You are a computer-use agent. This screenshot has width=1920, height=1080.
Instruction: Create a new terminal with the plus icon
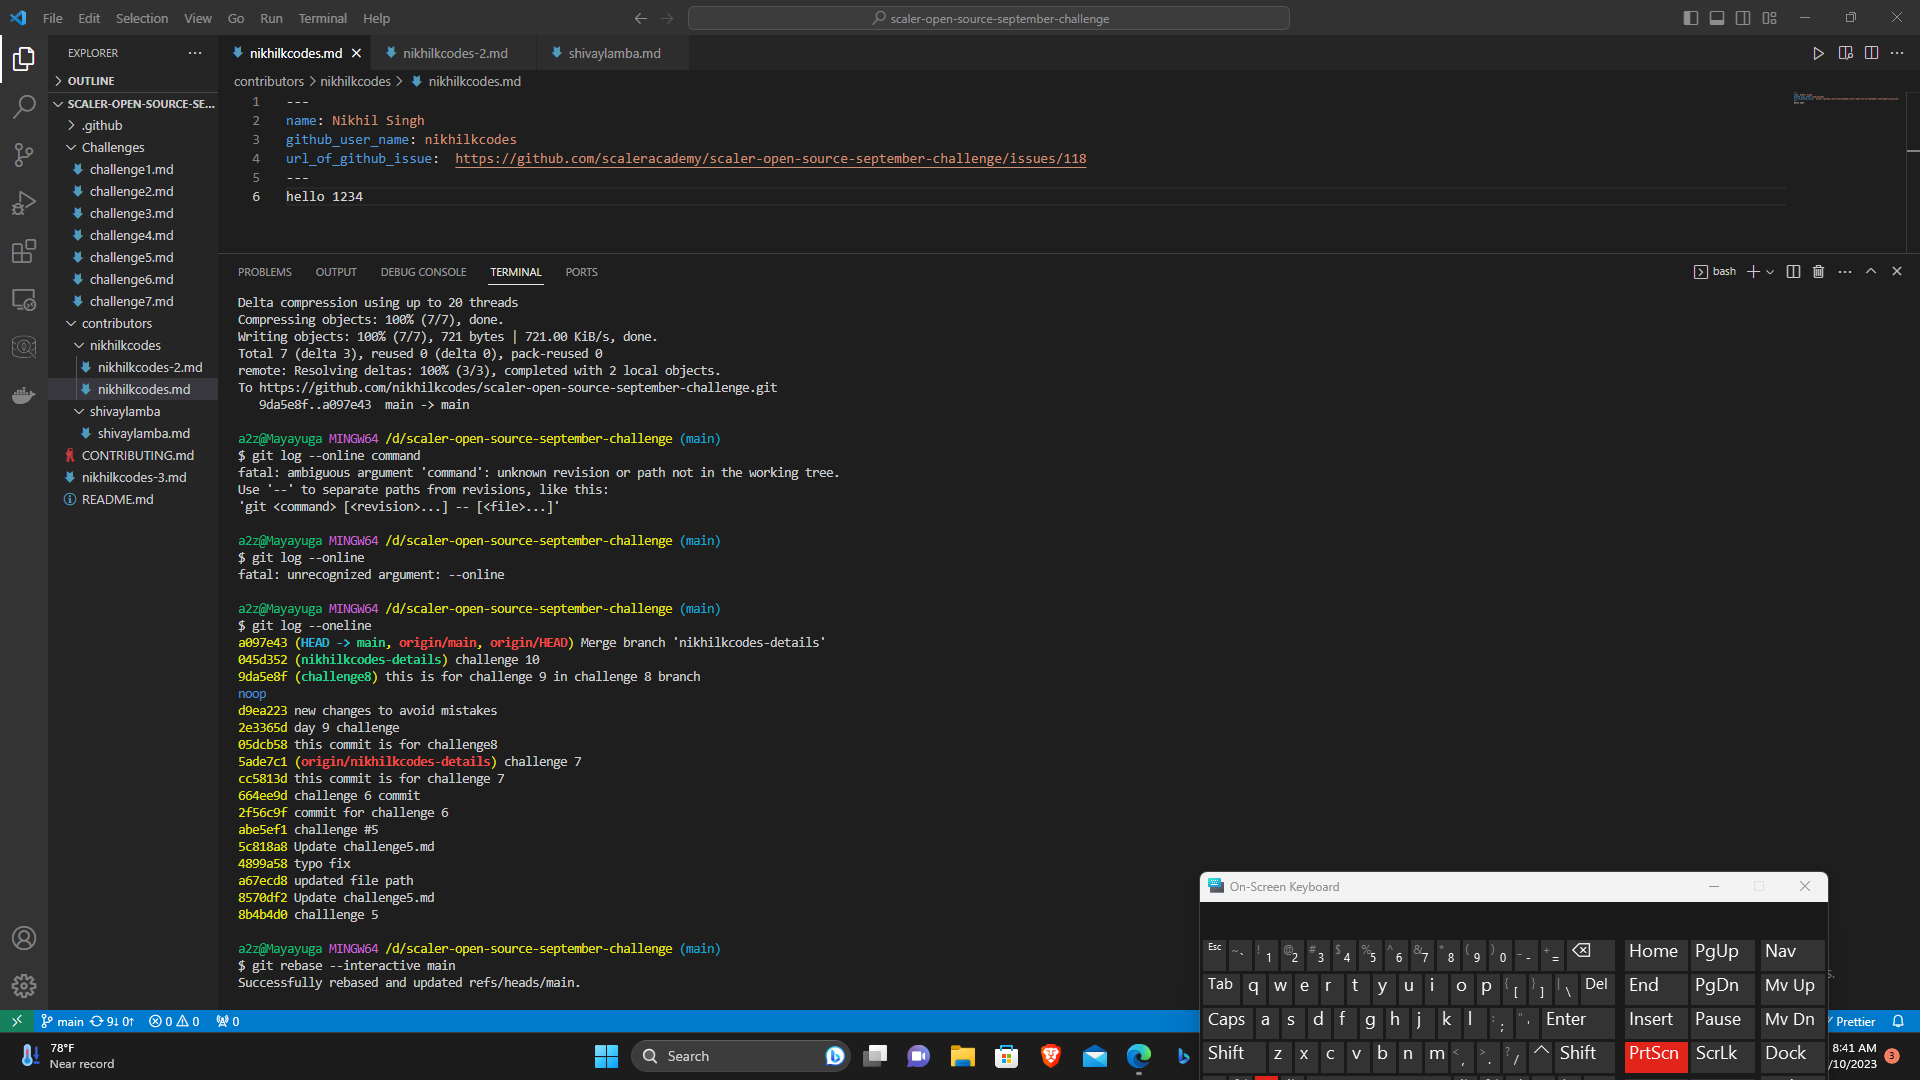pos(1753,271)
